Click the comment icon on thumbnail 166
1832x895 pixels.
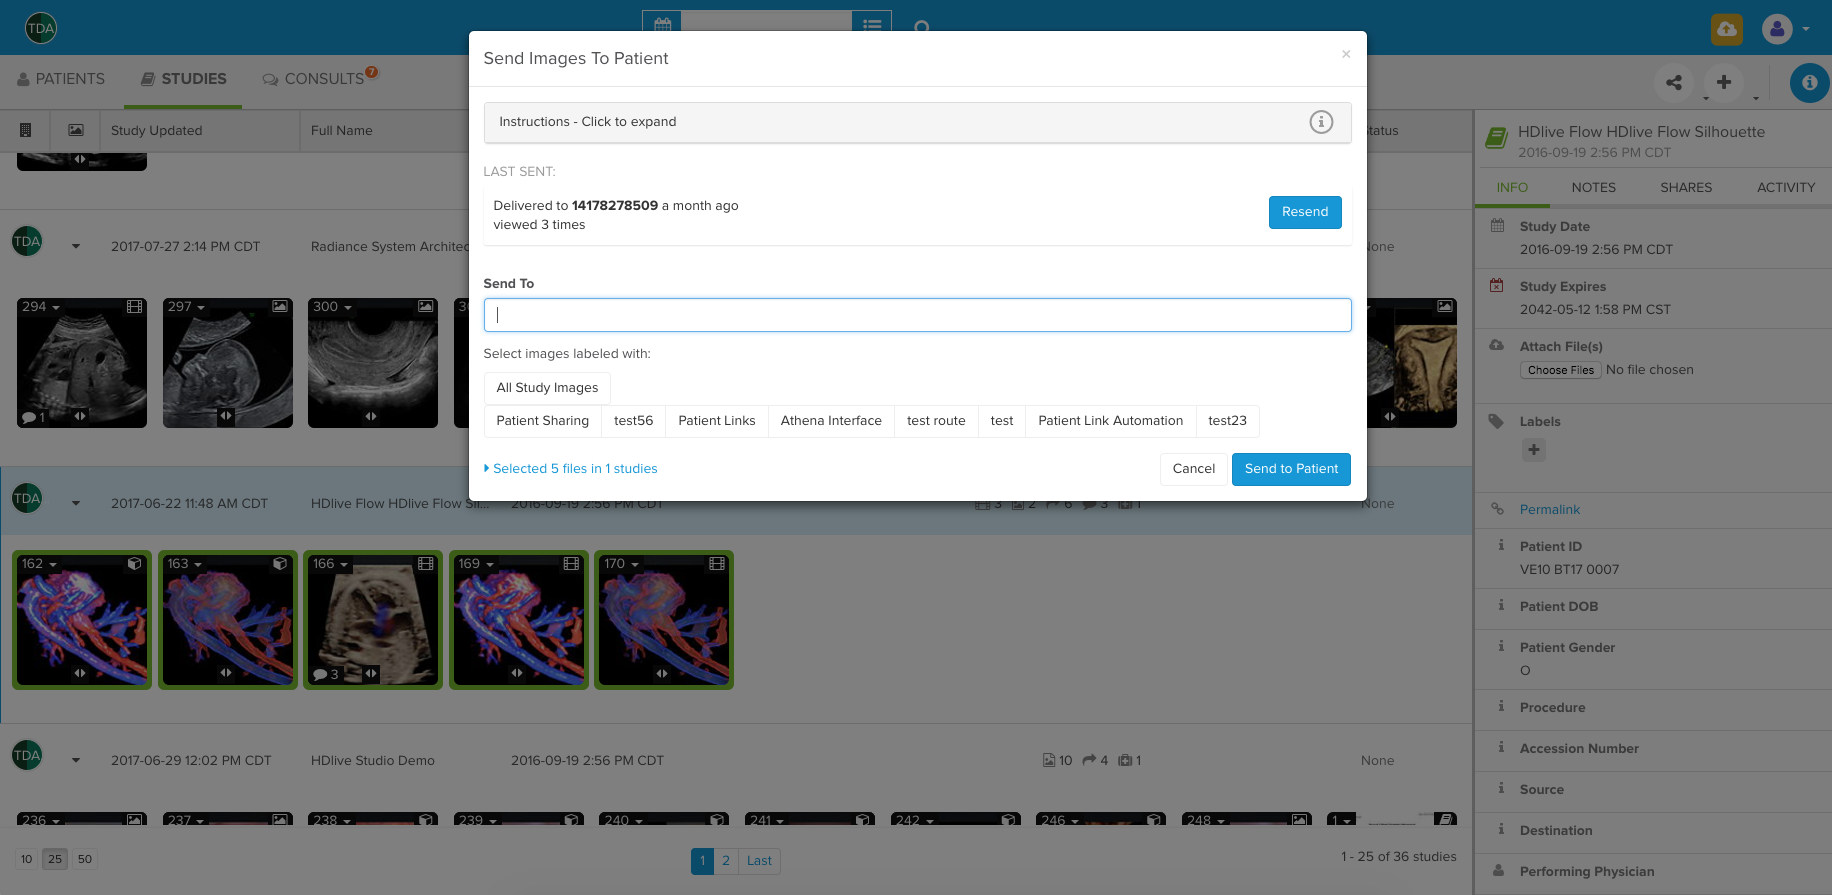tap(320, 674)
